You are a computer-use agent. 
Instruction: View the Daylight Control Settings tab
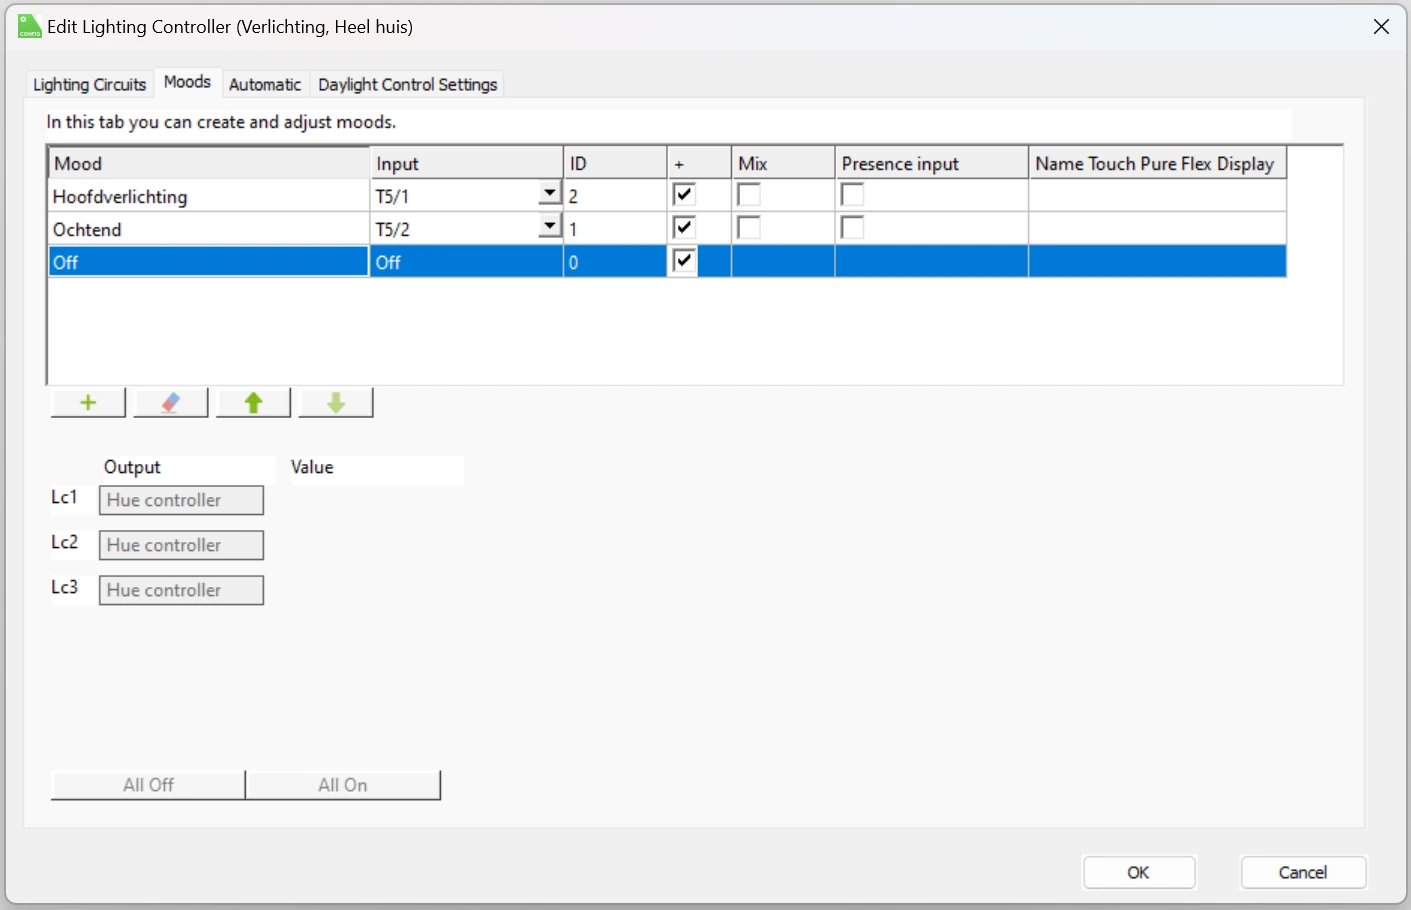click(x=407, y=84)
